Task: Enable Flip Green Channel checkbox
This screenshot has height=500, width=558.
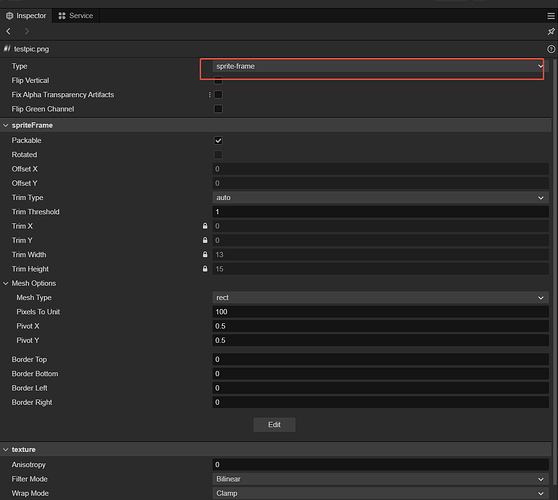Action: click(219, 109)
